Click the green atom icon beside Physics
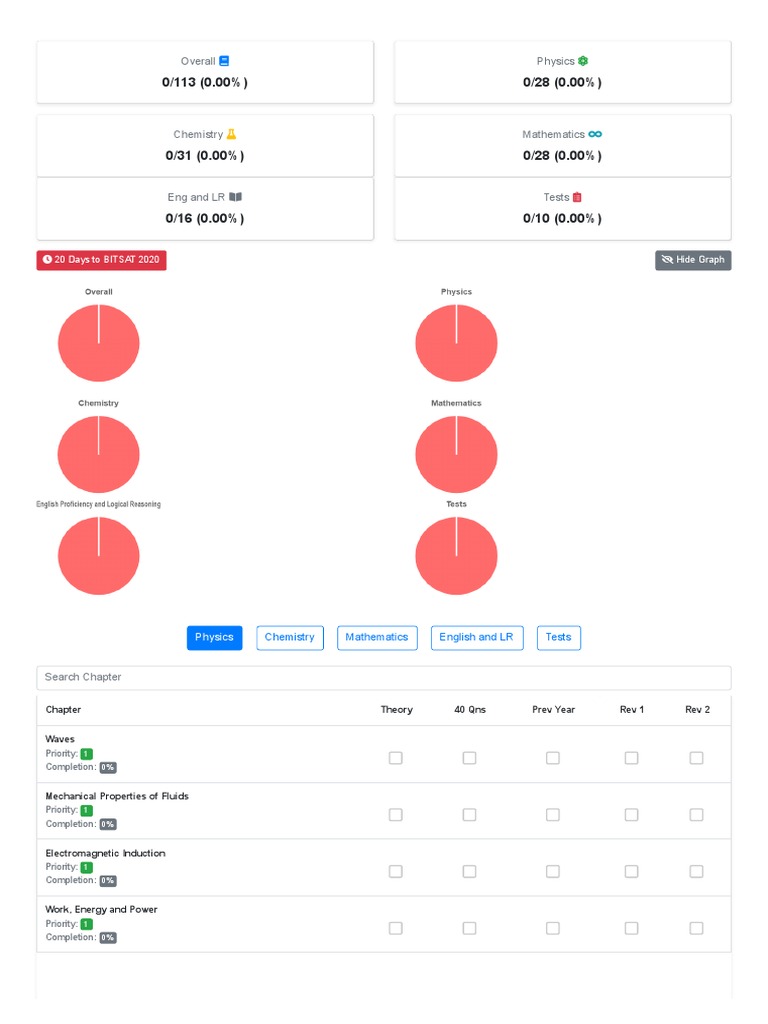 (x=583, y=61)
